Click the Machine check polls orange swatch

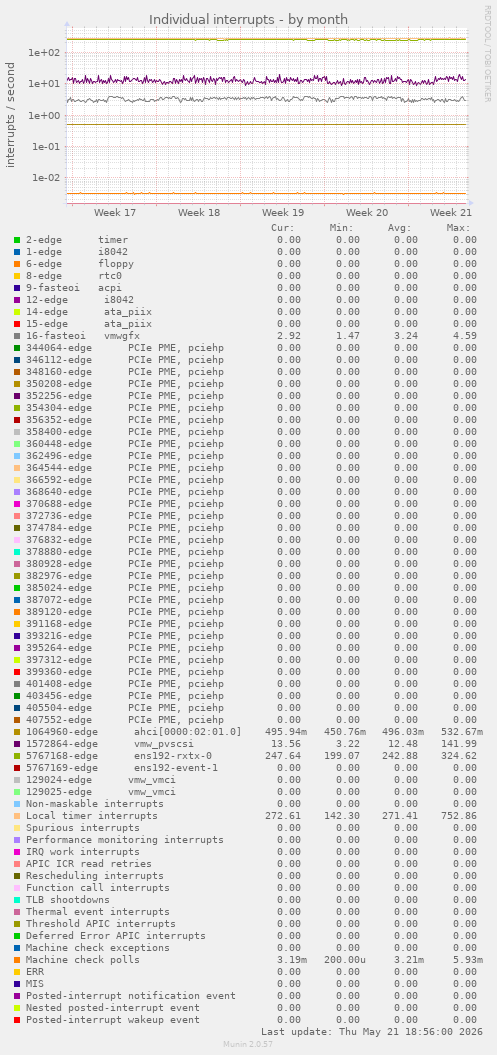coord(17,960)
